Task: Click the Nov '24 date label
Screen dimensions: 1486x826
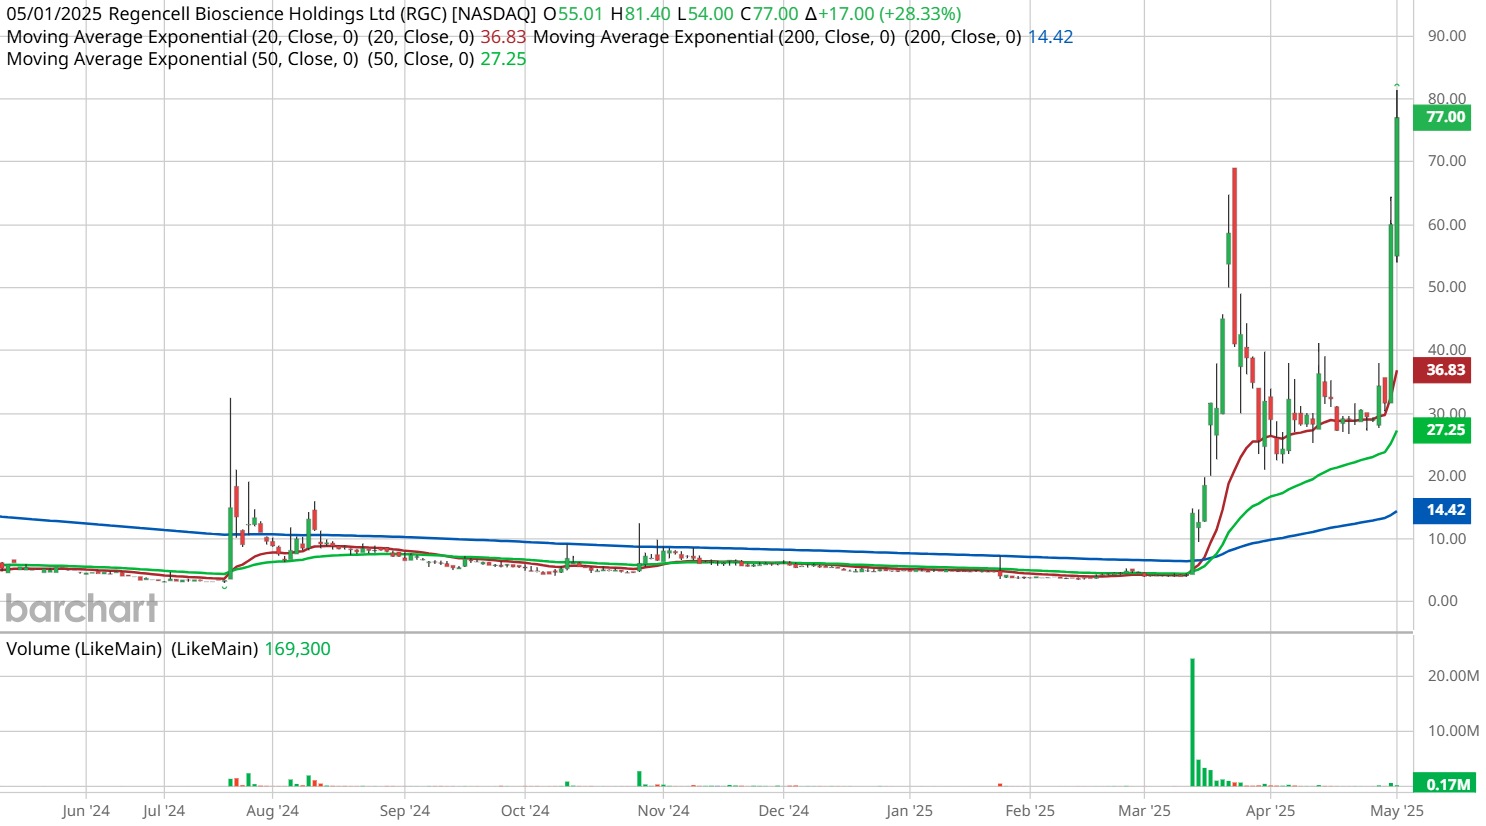Action: click(x=664, y=811)
